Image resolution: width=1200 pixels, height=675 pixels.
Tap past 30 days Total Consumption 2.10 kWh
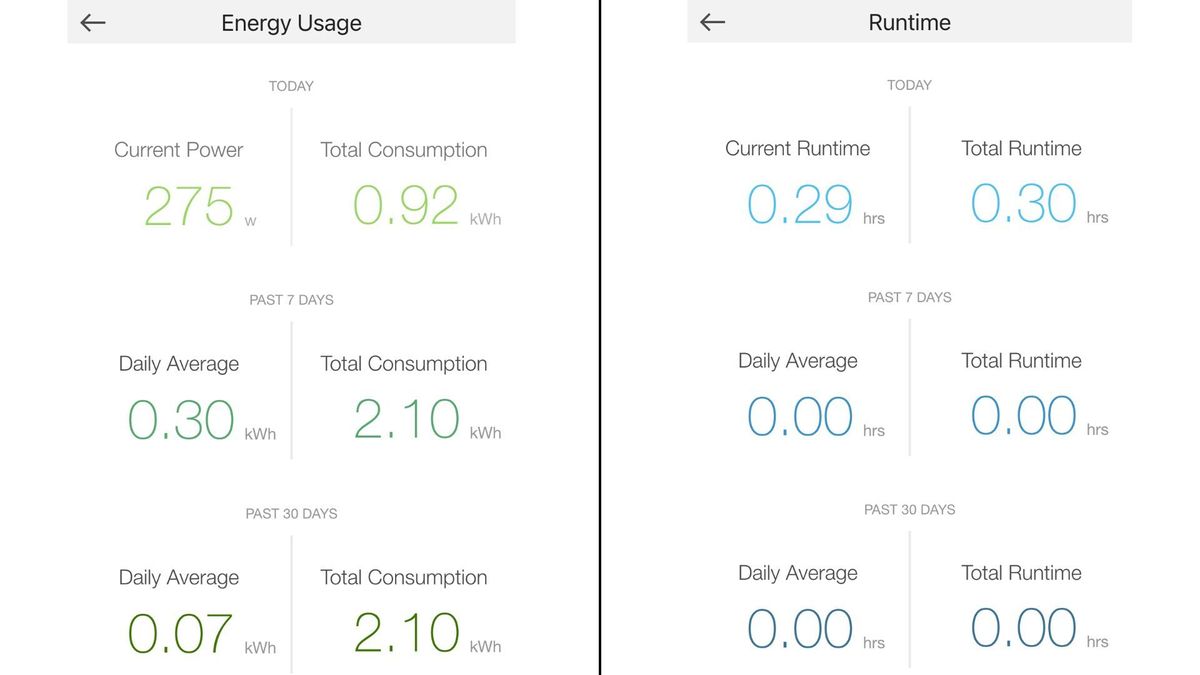[x=407, y=633]
